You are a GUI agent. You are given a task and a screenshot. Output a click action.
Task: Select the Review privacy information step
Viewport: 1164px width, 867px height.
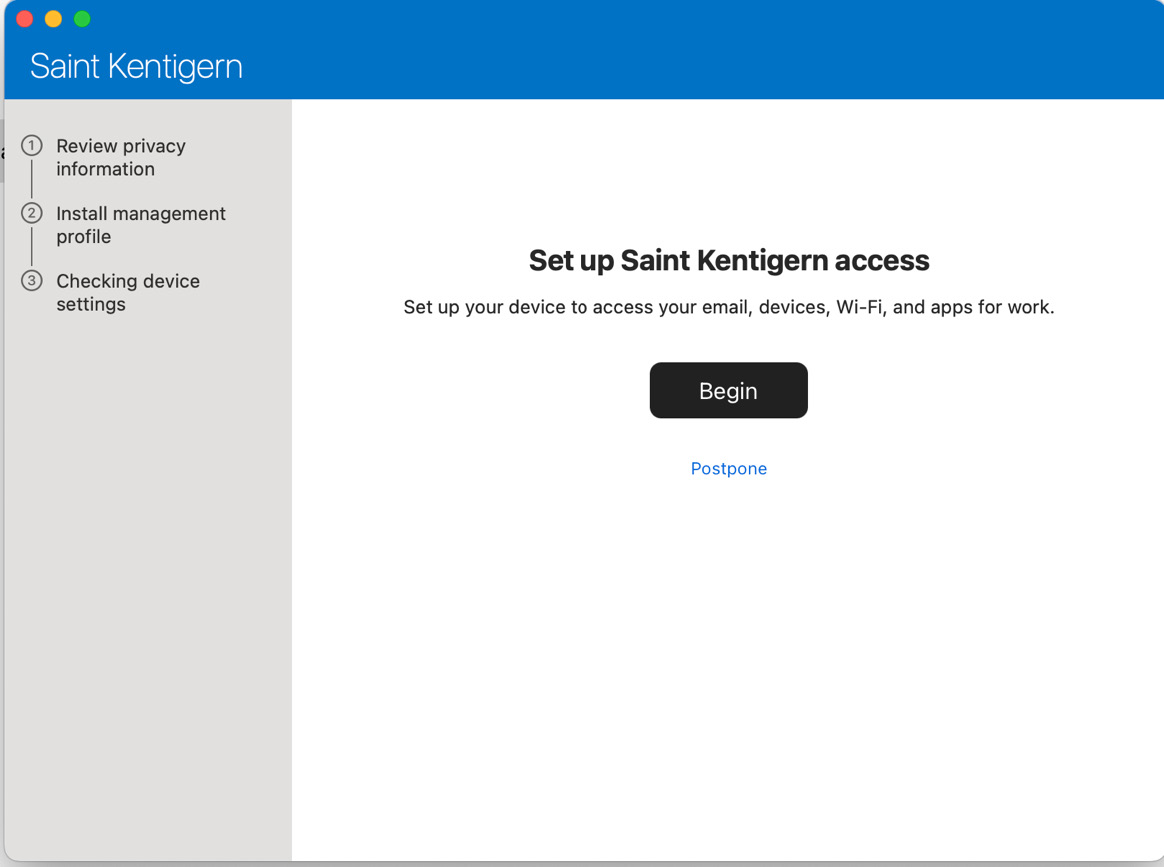(120, 157)
